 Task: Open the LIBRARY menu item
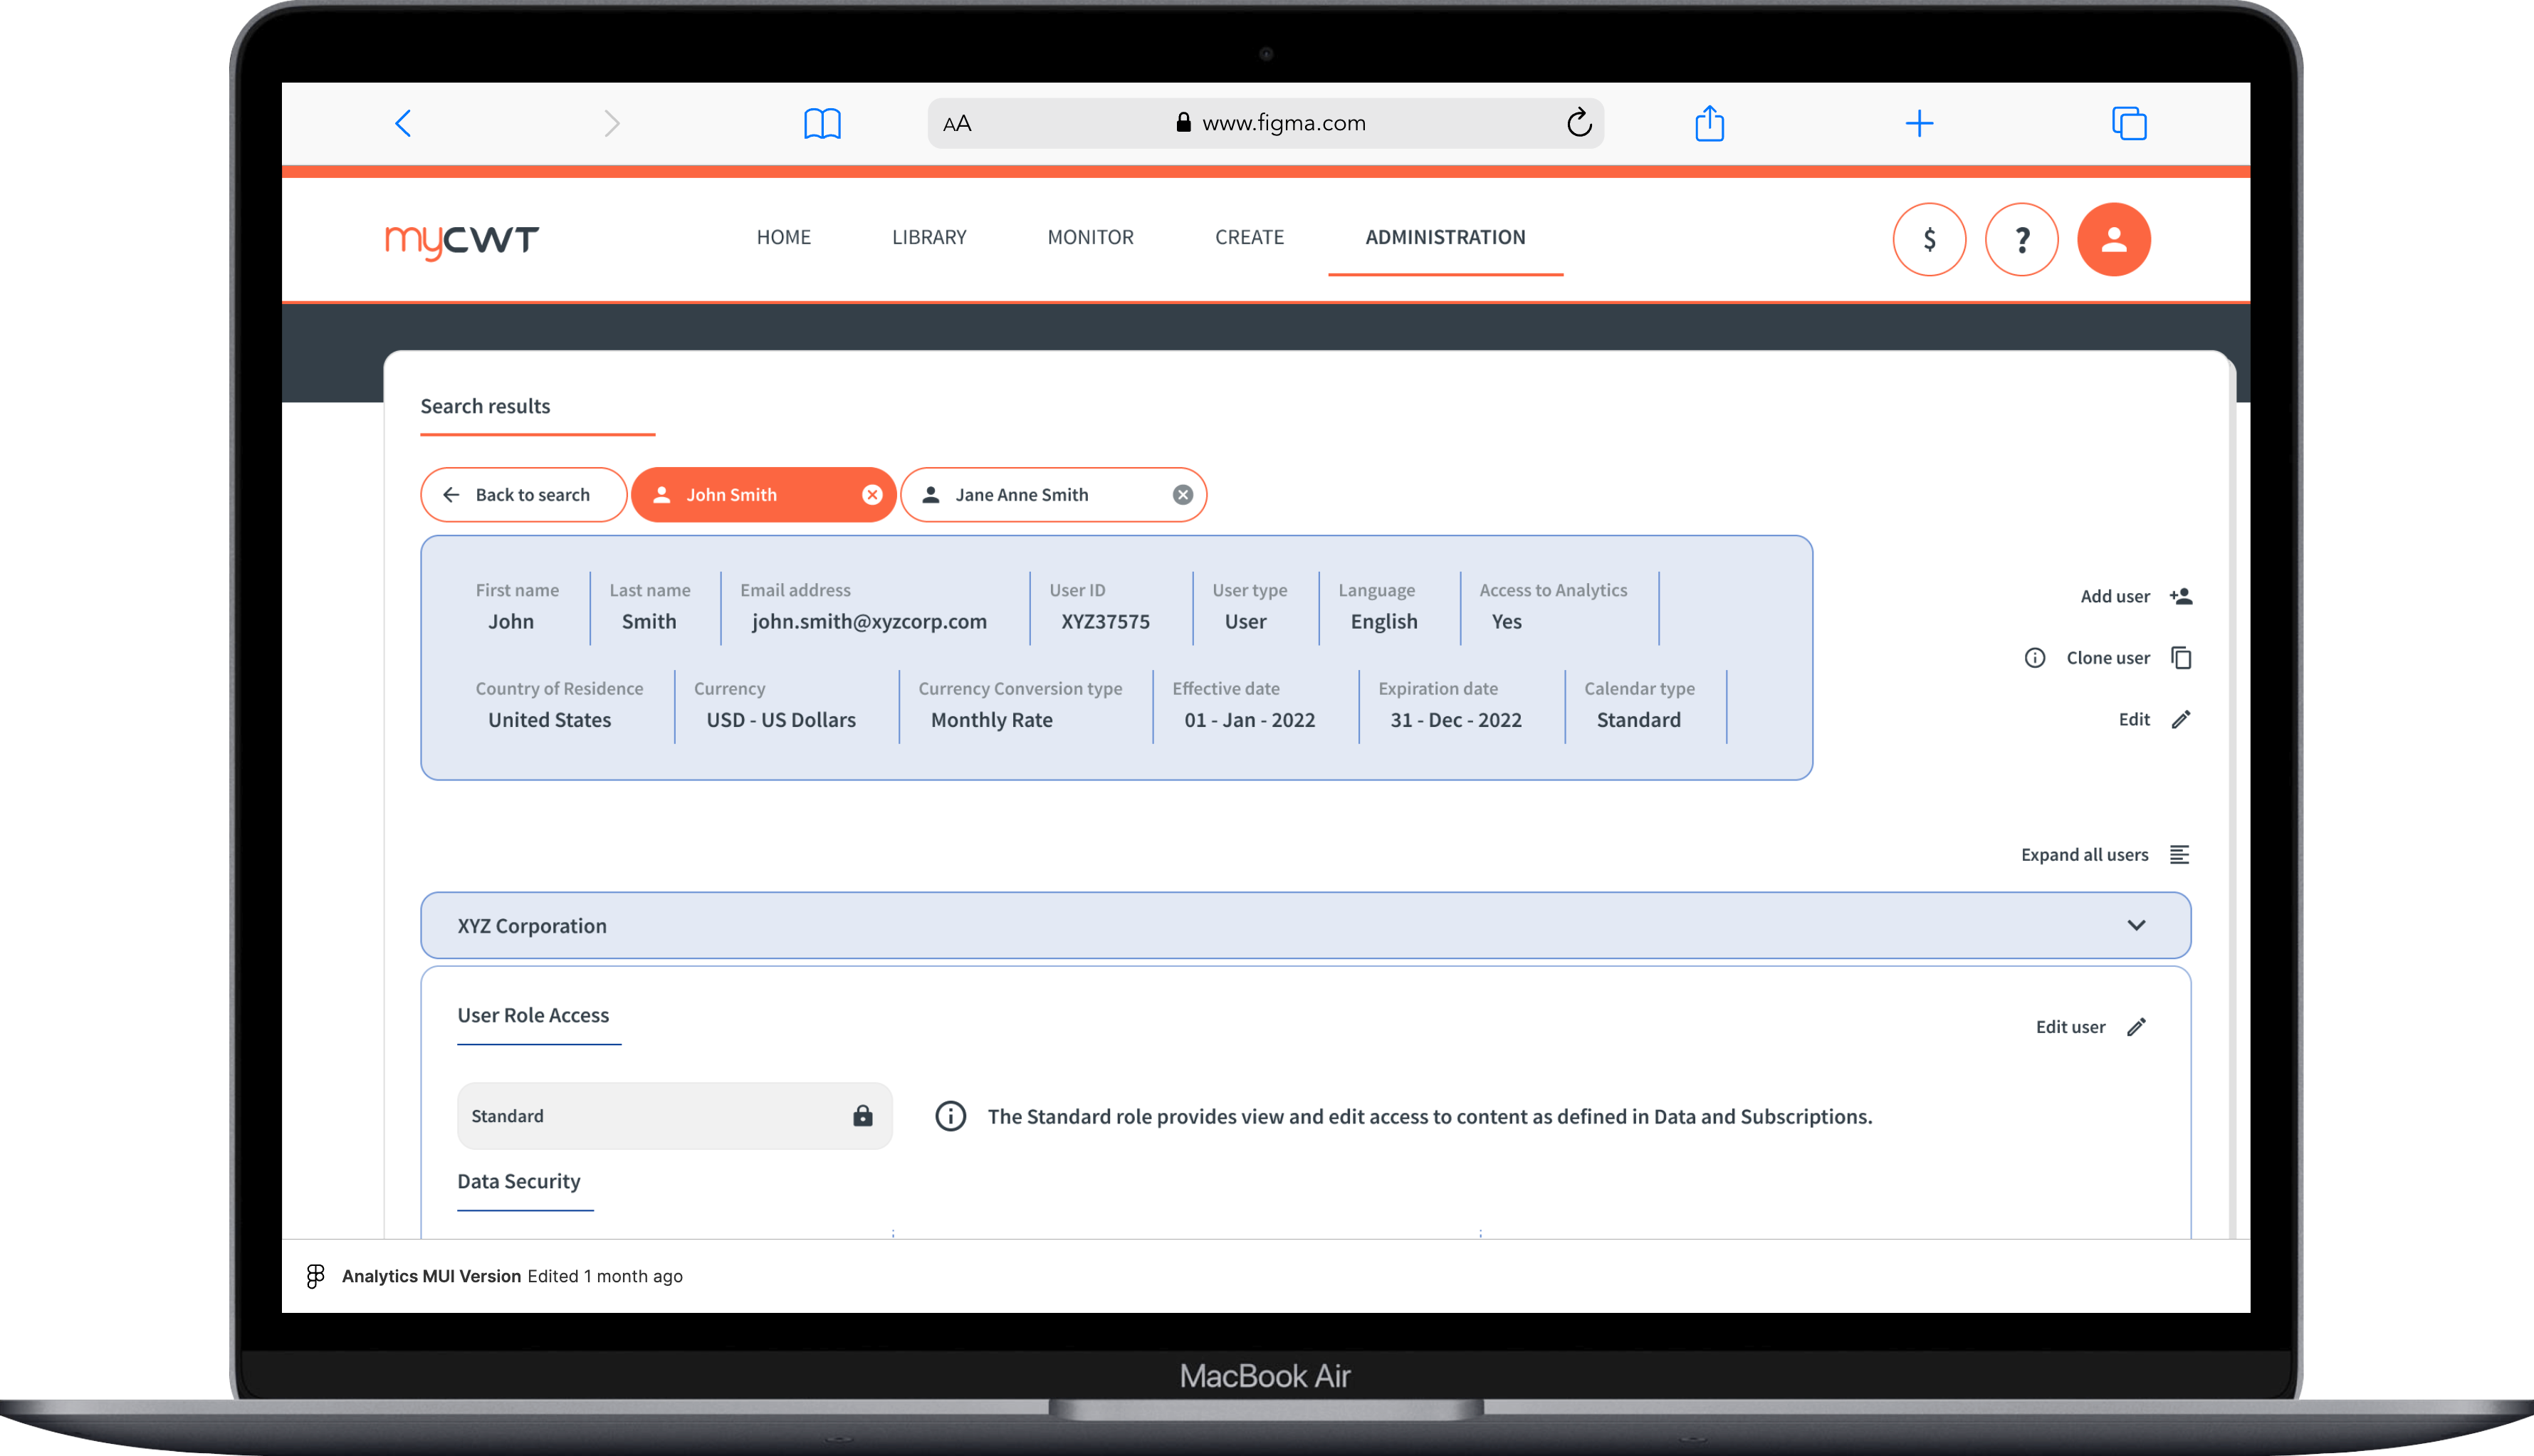(x=929, y=237)
